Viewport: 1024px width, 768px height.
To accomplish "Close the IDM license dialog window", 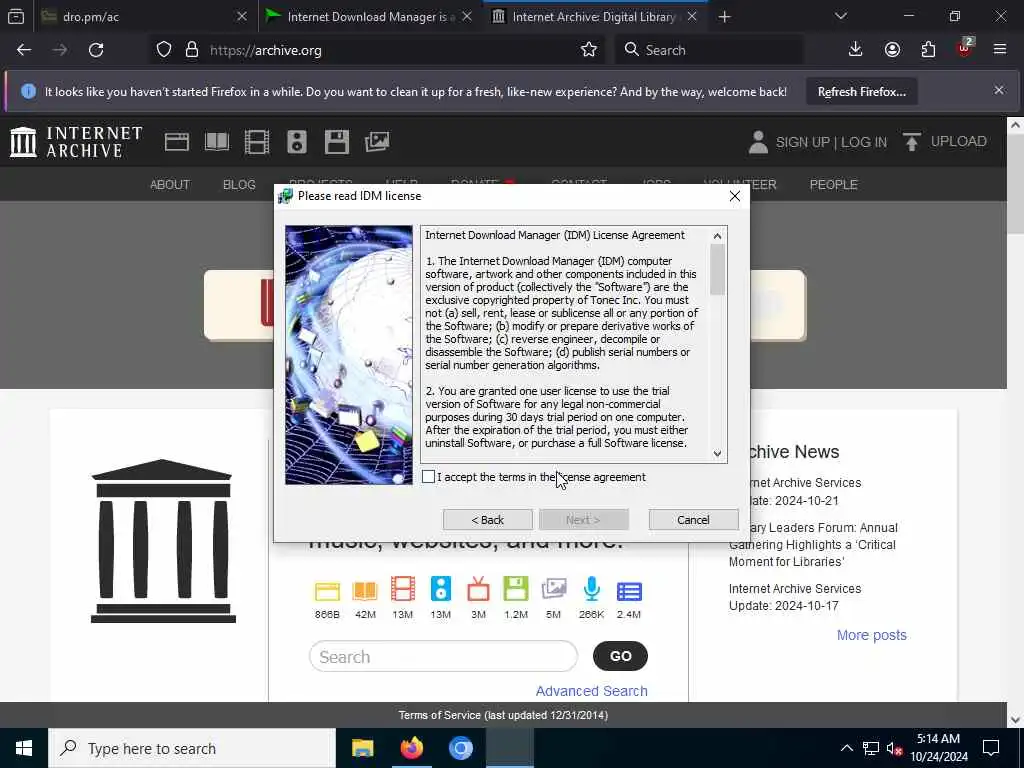I will click(735, 196).
